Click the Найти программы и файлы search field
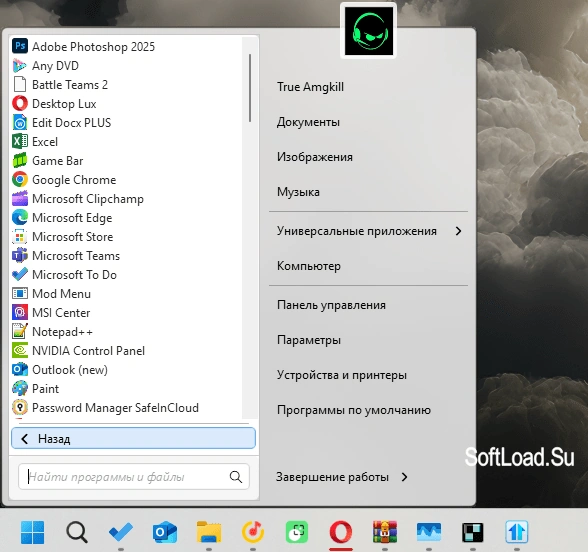This screenshot has height=552, width=588. pyautogui.click(x=134, y=477)
